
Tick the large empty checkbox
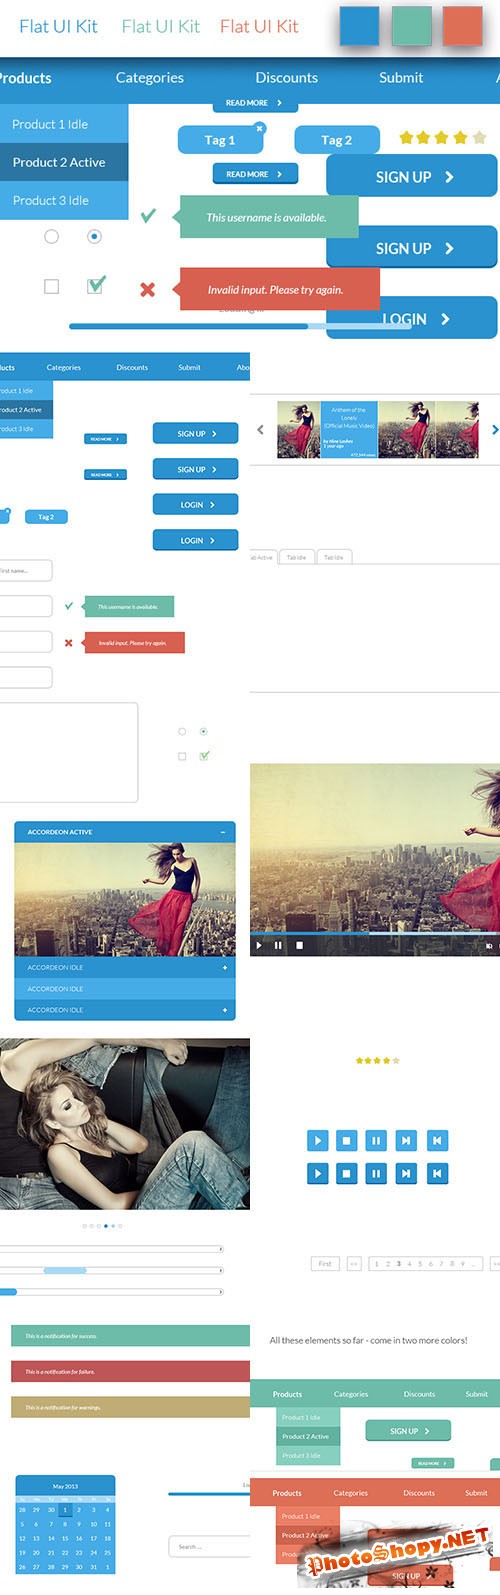tap(51, 287)
